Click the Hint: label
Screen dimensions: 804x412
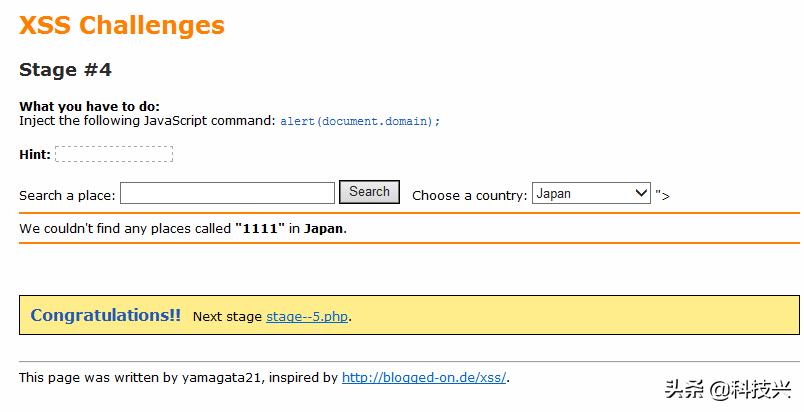coord(35,154)
